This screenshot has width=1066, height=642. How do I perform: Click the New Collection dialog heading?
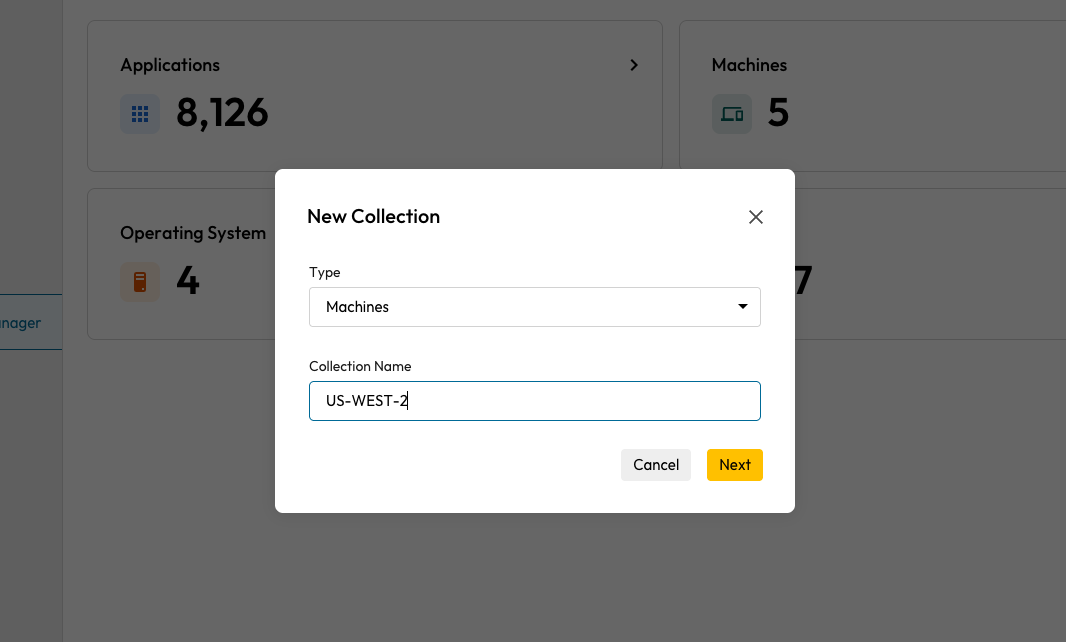pos(373,217)
